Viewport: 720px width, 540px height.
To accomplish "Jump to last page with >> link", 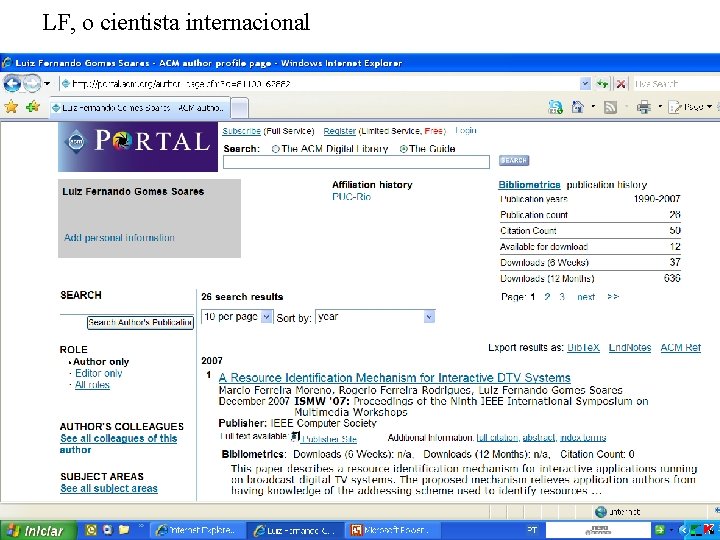I will tap(613, 297).
